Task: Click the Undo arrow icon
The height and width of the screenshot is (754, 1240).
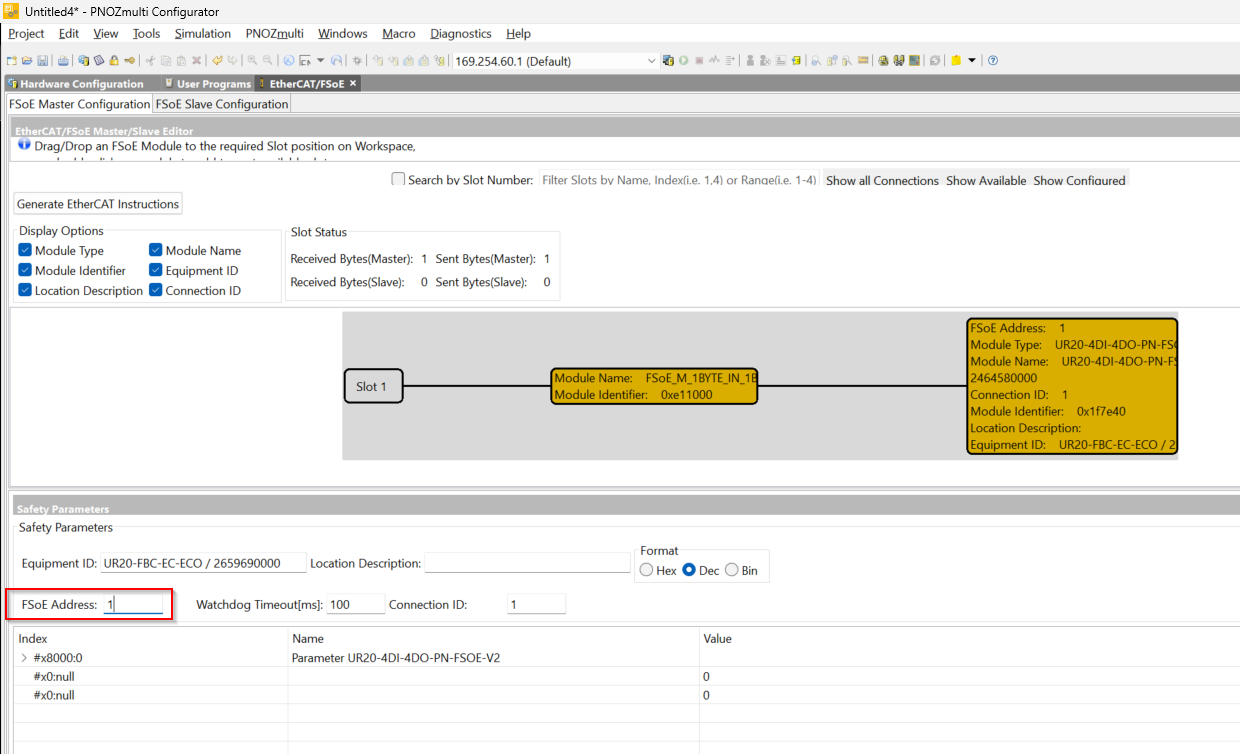Action: tap(217, 60)
